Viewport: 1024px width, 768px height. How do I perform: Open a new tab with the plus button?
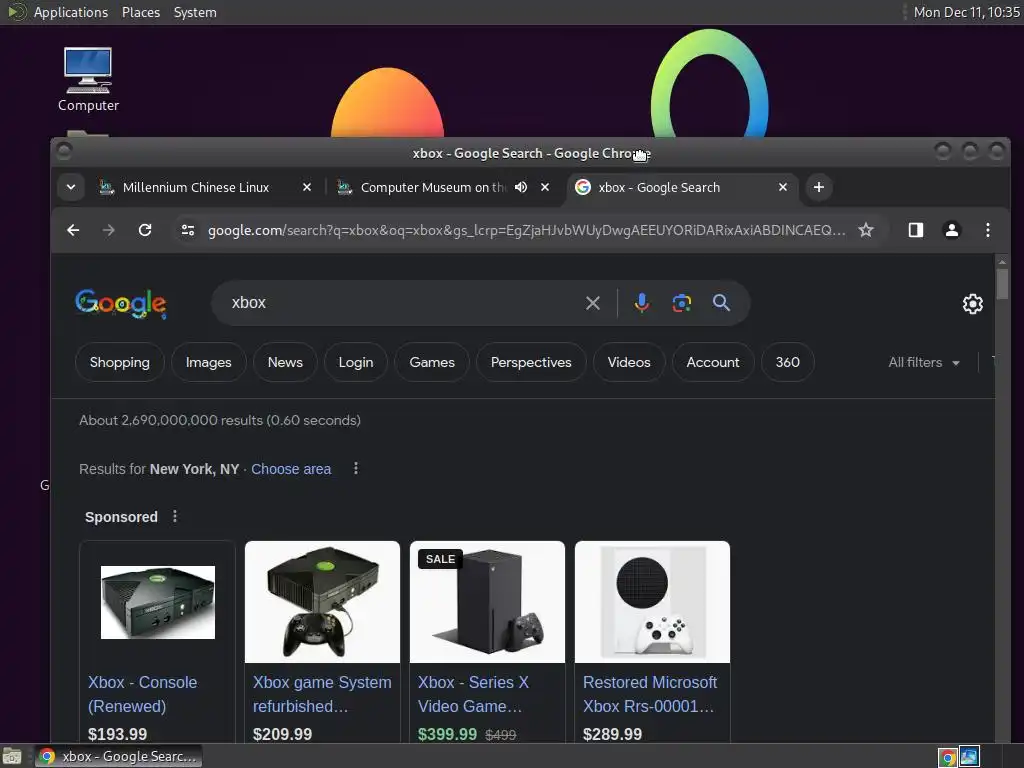(x=818, y=187)
